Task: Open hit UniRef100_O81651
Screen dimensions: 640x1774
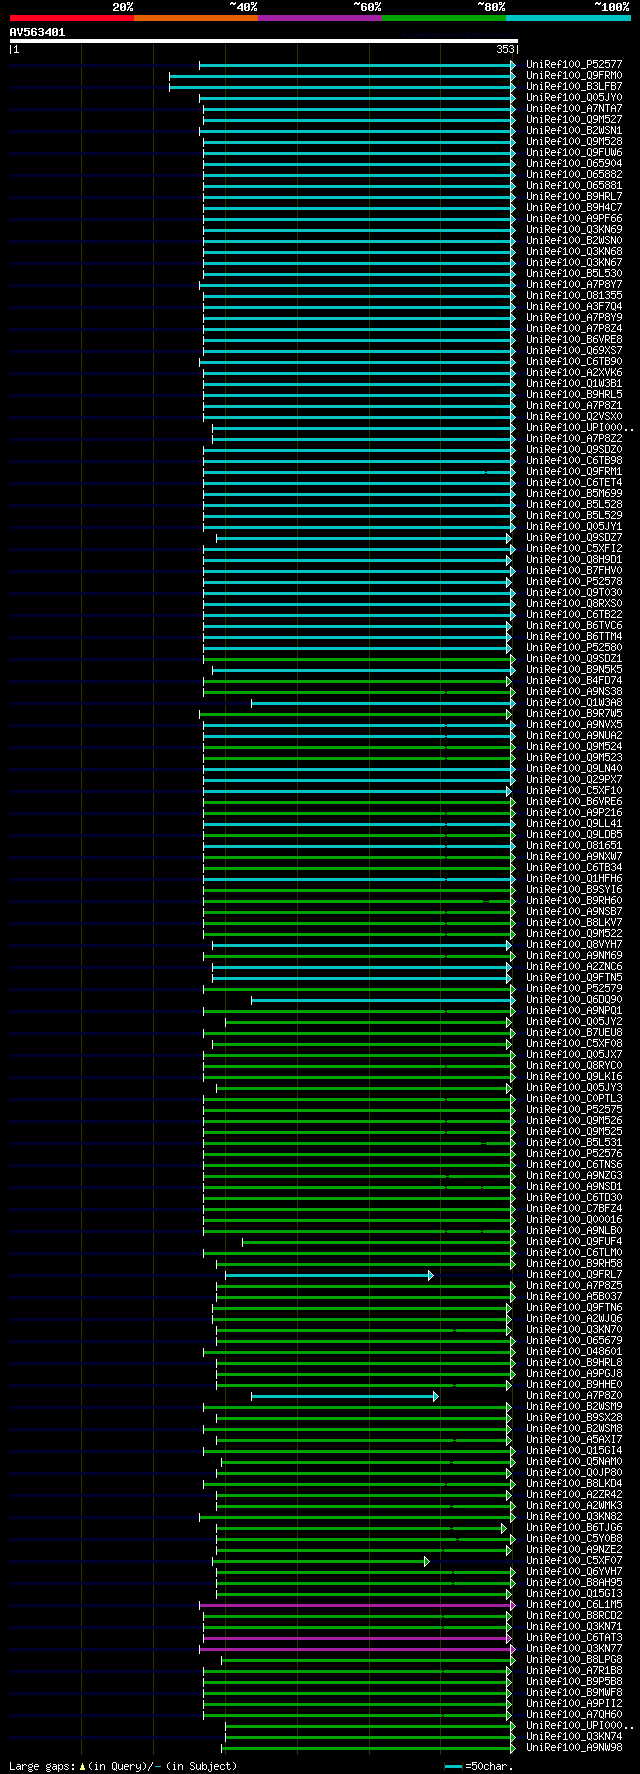Action: tap(574, 846)
